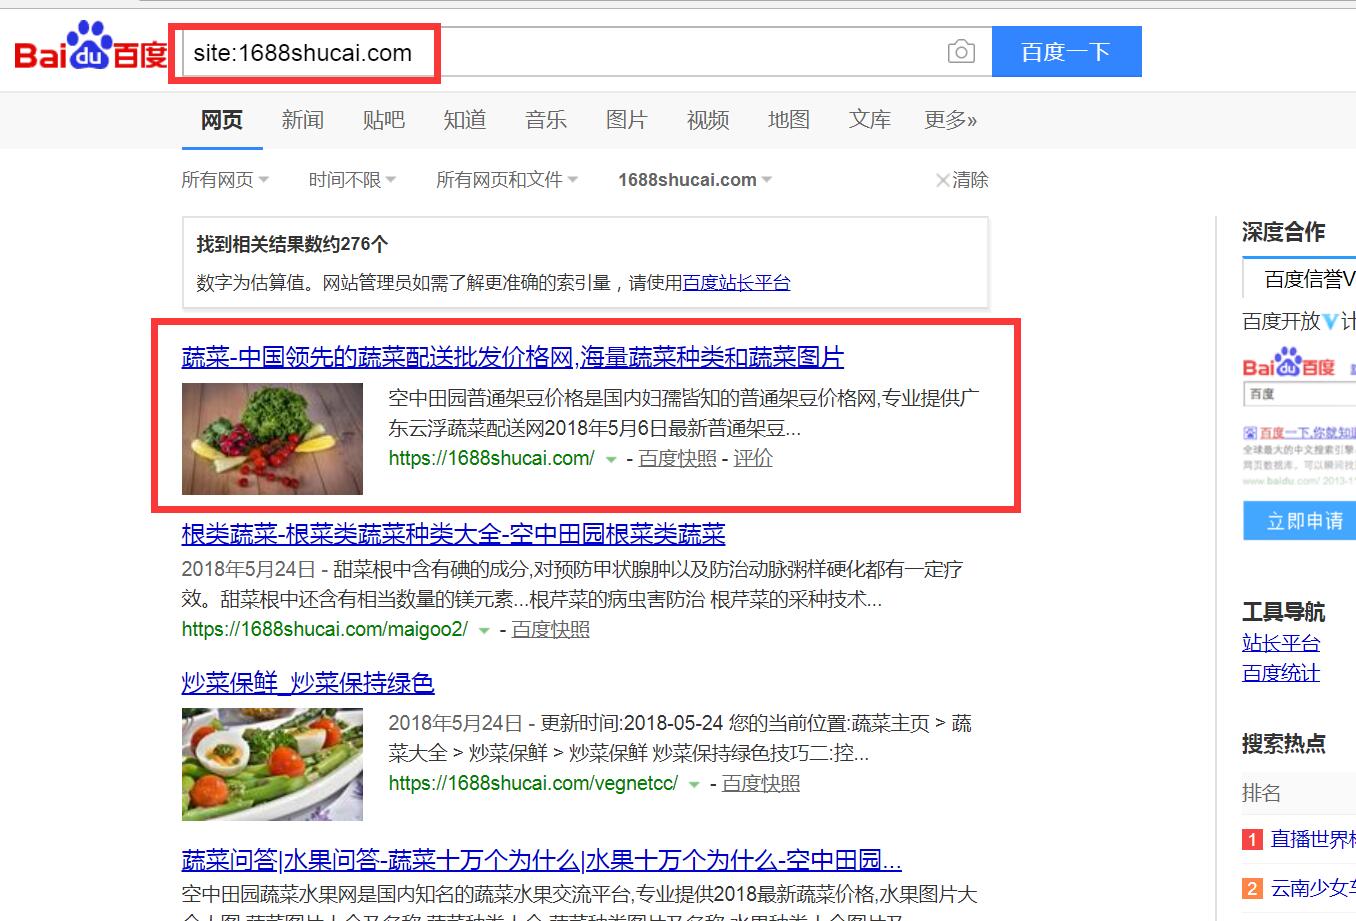The height and width of the screenshot is (921, 1356).
Task: Switch to the 新闻 tab
Action: click(x=303, y=120)
